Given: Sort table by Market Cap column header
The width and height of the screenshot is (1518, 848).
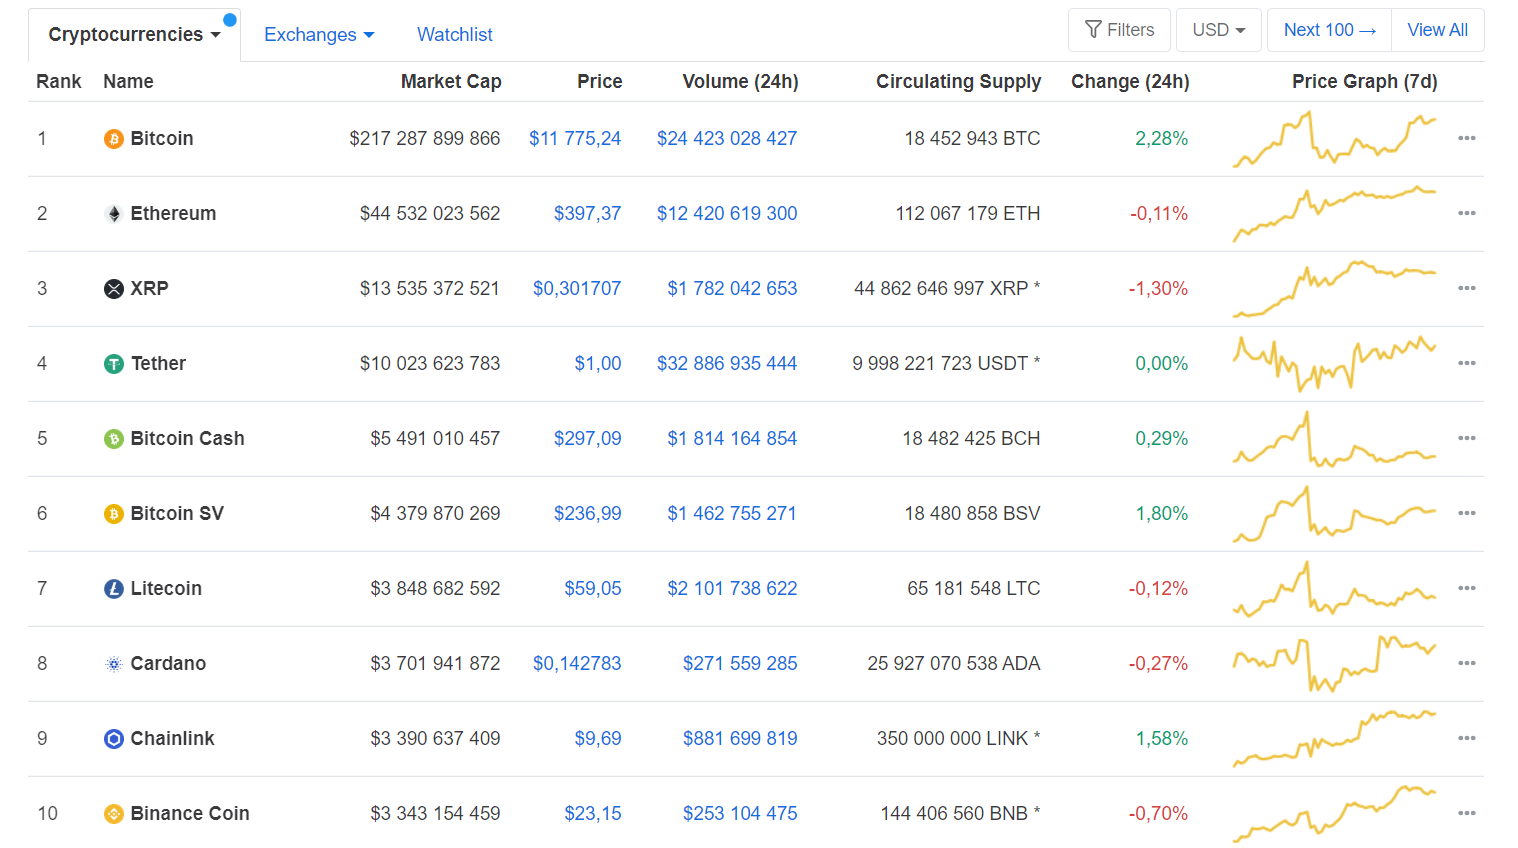Looking at the screenshot, I should 451,82.
